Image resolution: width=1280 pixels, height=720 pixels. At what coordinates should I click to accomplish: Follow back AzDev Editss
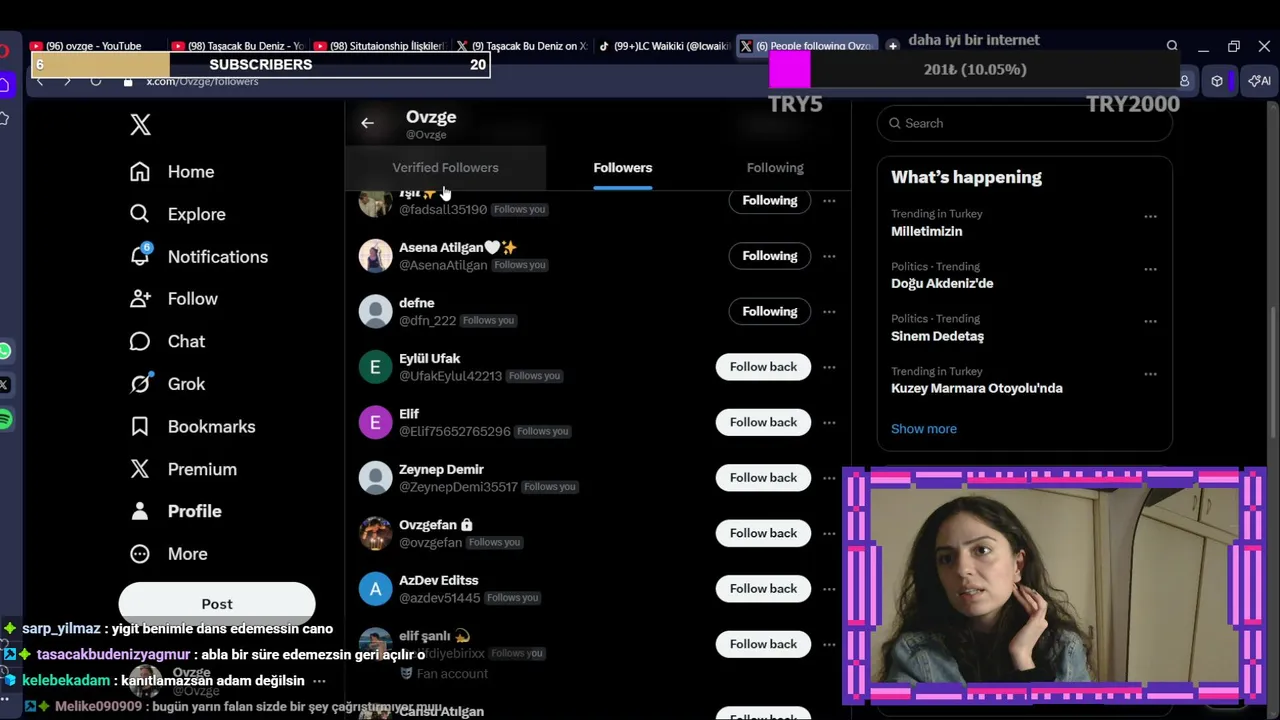coord(763,589)
